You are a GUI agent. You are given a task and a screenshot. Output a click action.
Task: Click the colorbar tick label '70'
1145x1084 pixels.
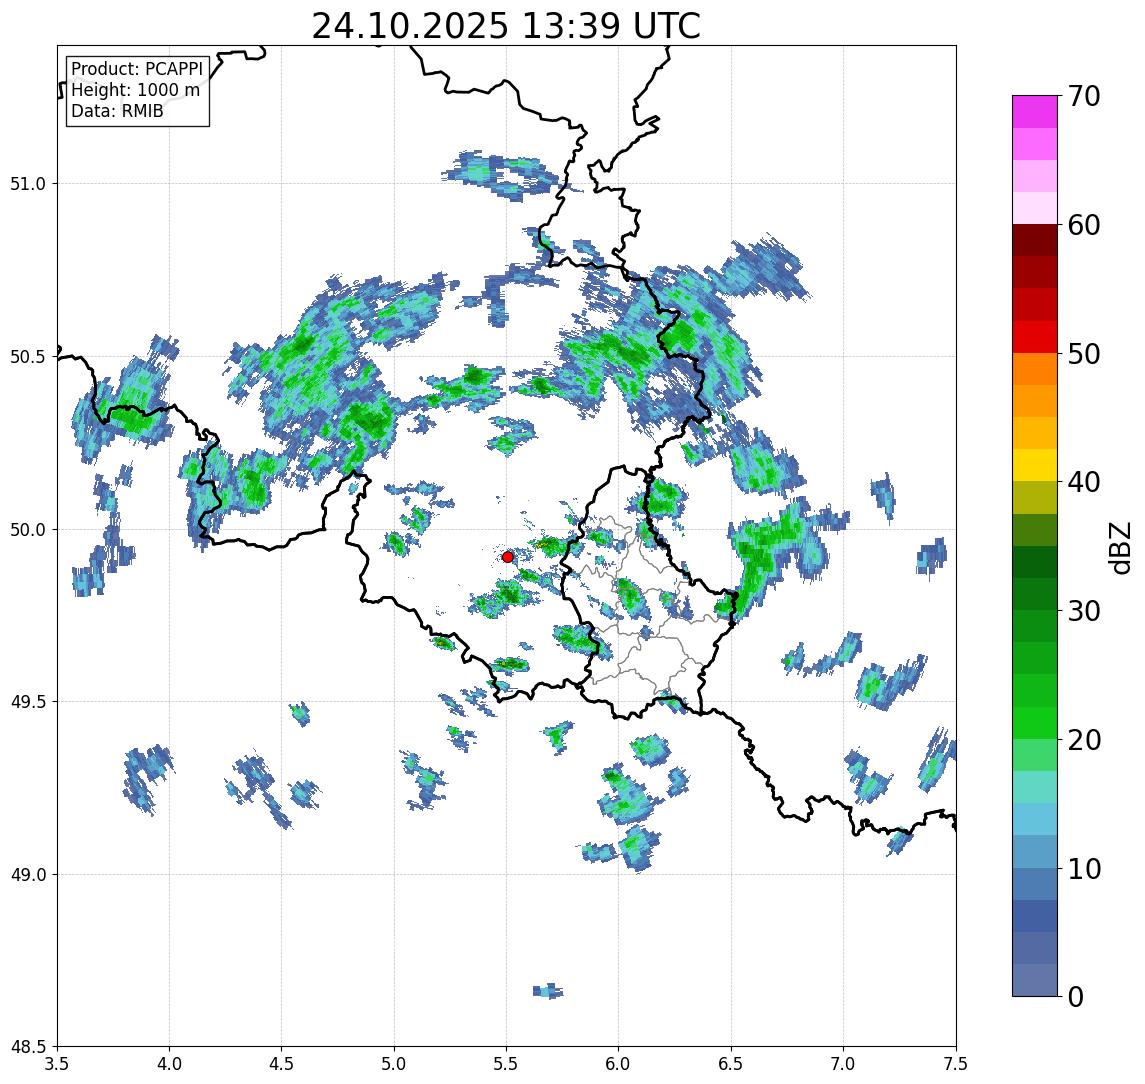click(1084, 96)
